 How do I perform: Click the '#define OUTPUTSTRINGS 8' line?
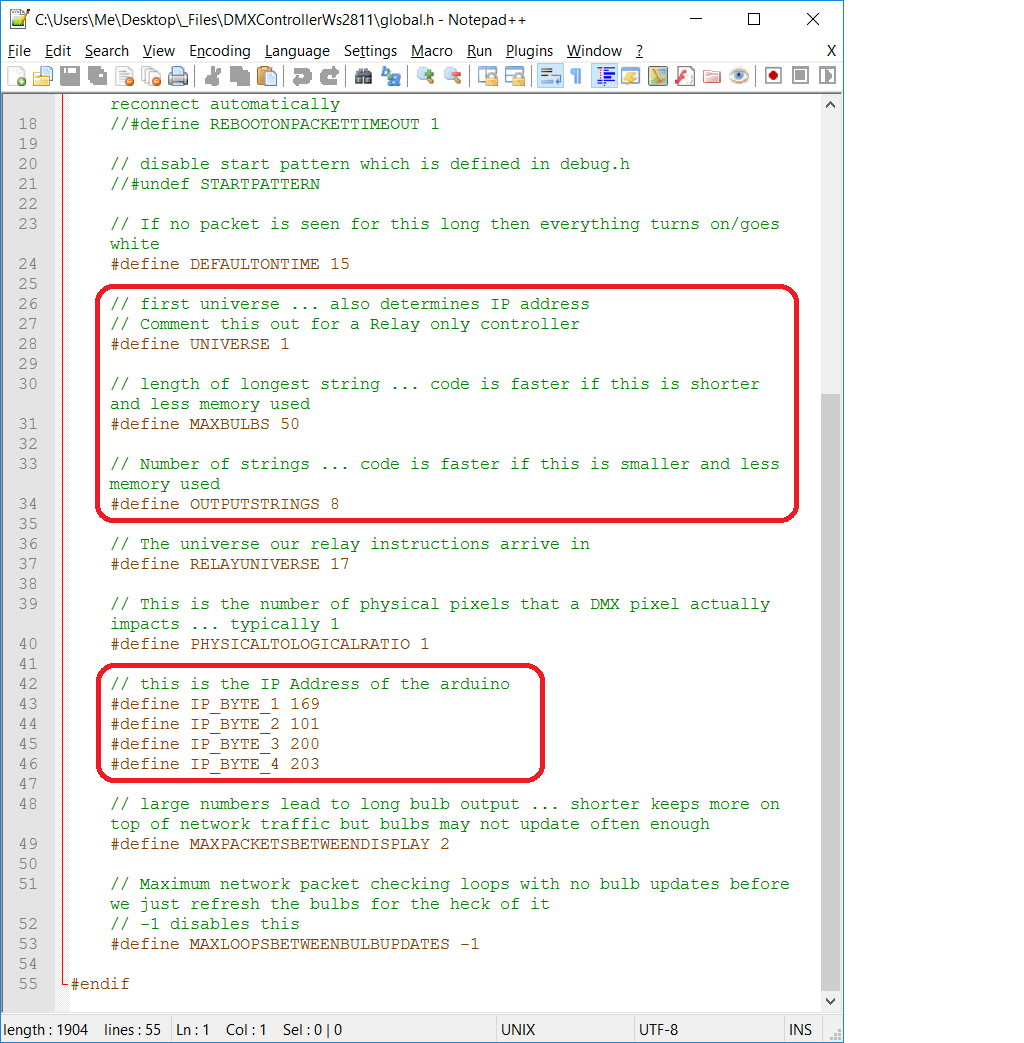pyautogui.click(x=225, y=504)
